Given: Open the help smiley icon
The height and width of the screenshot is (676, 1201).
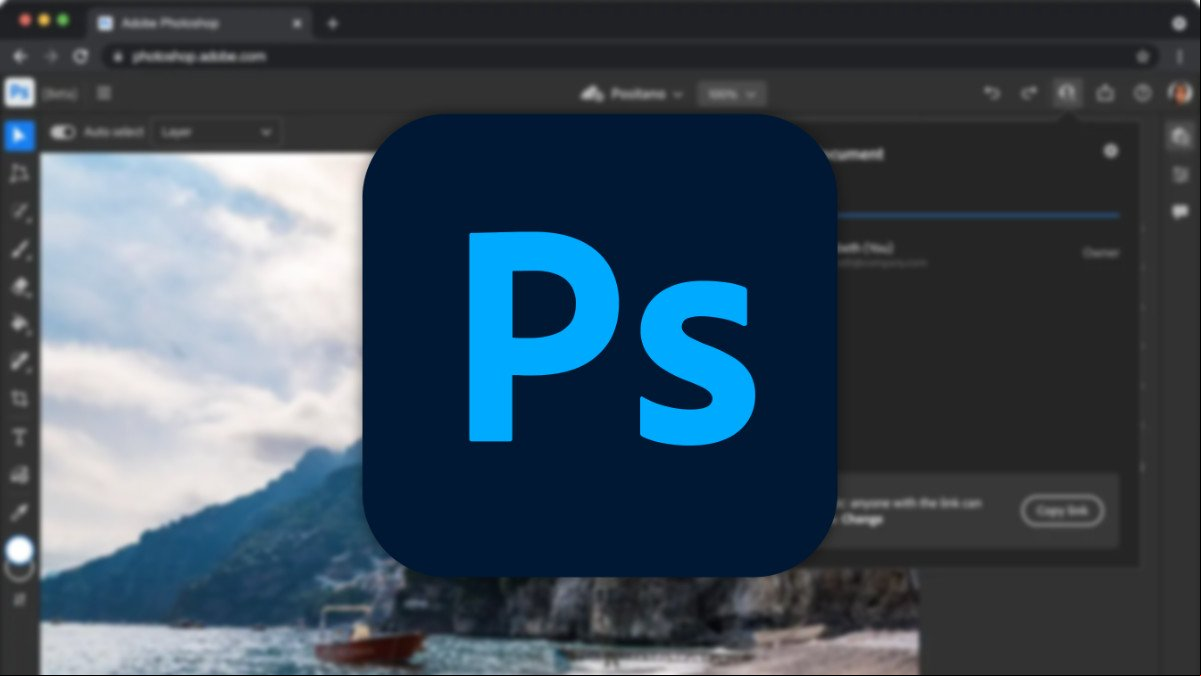Looking at the screenshot, I should 1143,93.
